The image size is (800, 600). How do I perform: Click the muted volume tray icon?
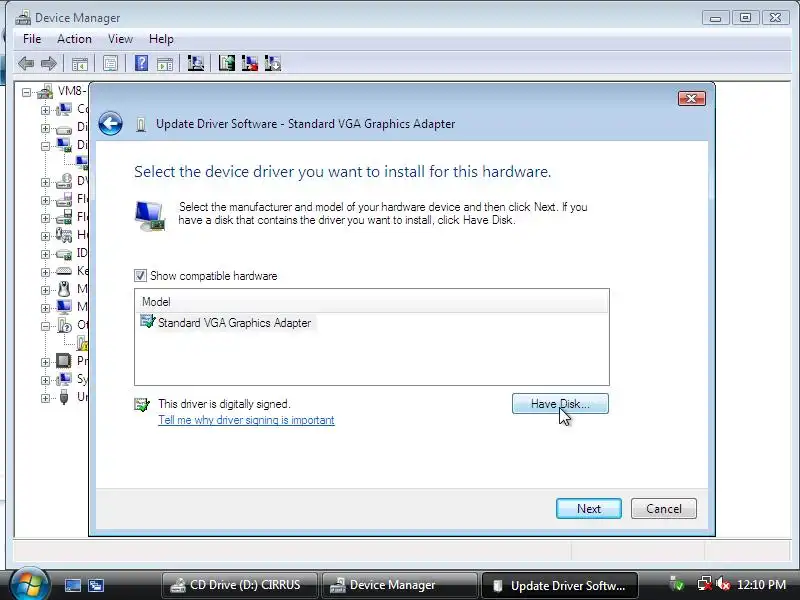point(723,584)
